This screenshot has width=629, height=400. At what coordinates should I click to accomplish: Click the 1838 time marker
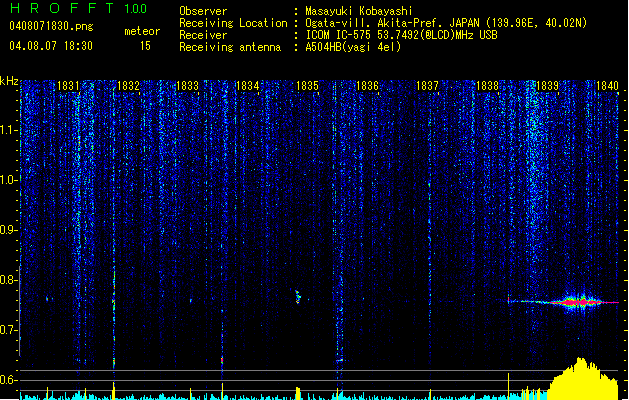pos(487,86)
